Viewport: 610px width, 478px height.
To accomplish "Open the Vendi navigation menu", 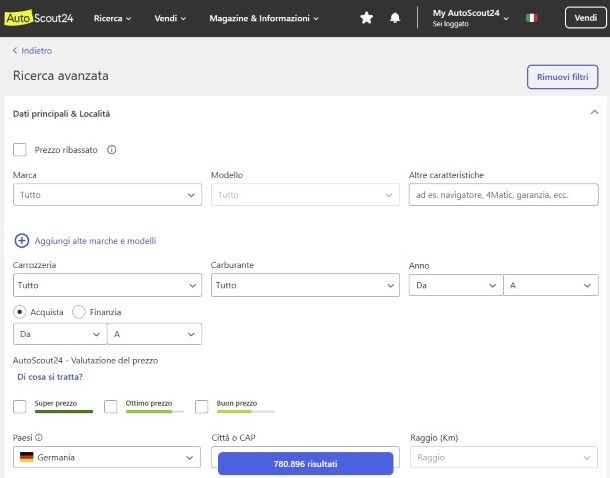I will pyautogui.click(x=170, y=18).
